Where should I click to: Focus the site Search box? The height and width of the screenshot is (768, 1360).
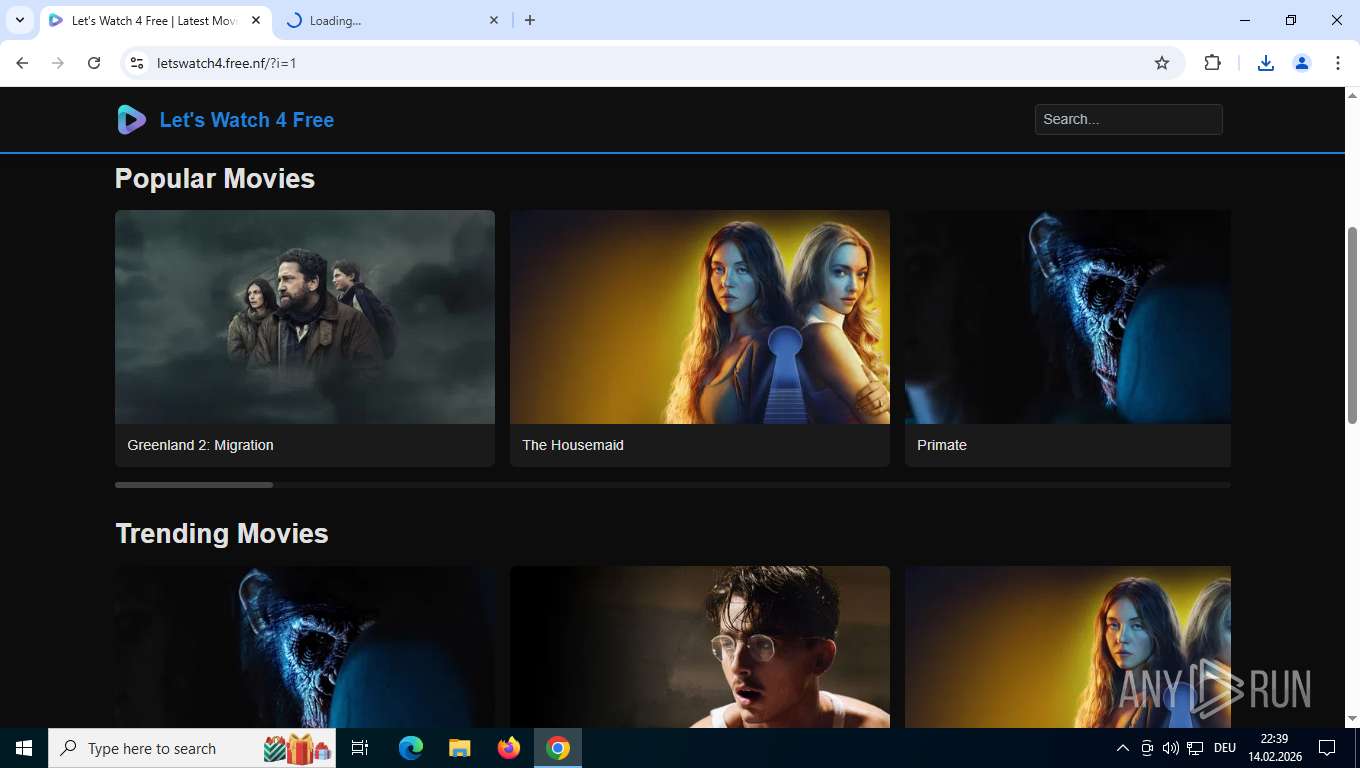1128,119
